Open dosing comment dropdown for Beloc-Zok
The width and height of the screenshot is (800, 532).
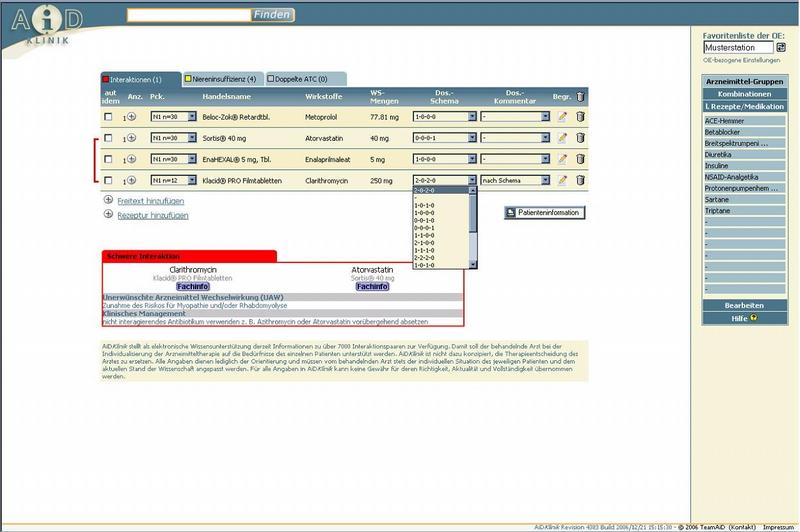(515, 117)
